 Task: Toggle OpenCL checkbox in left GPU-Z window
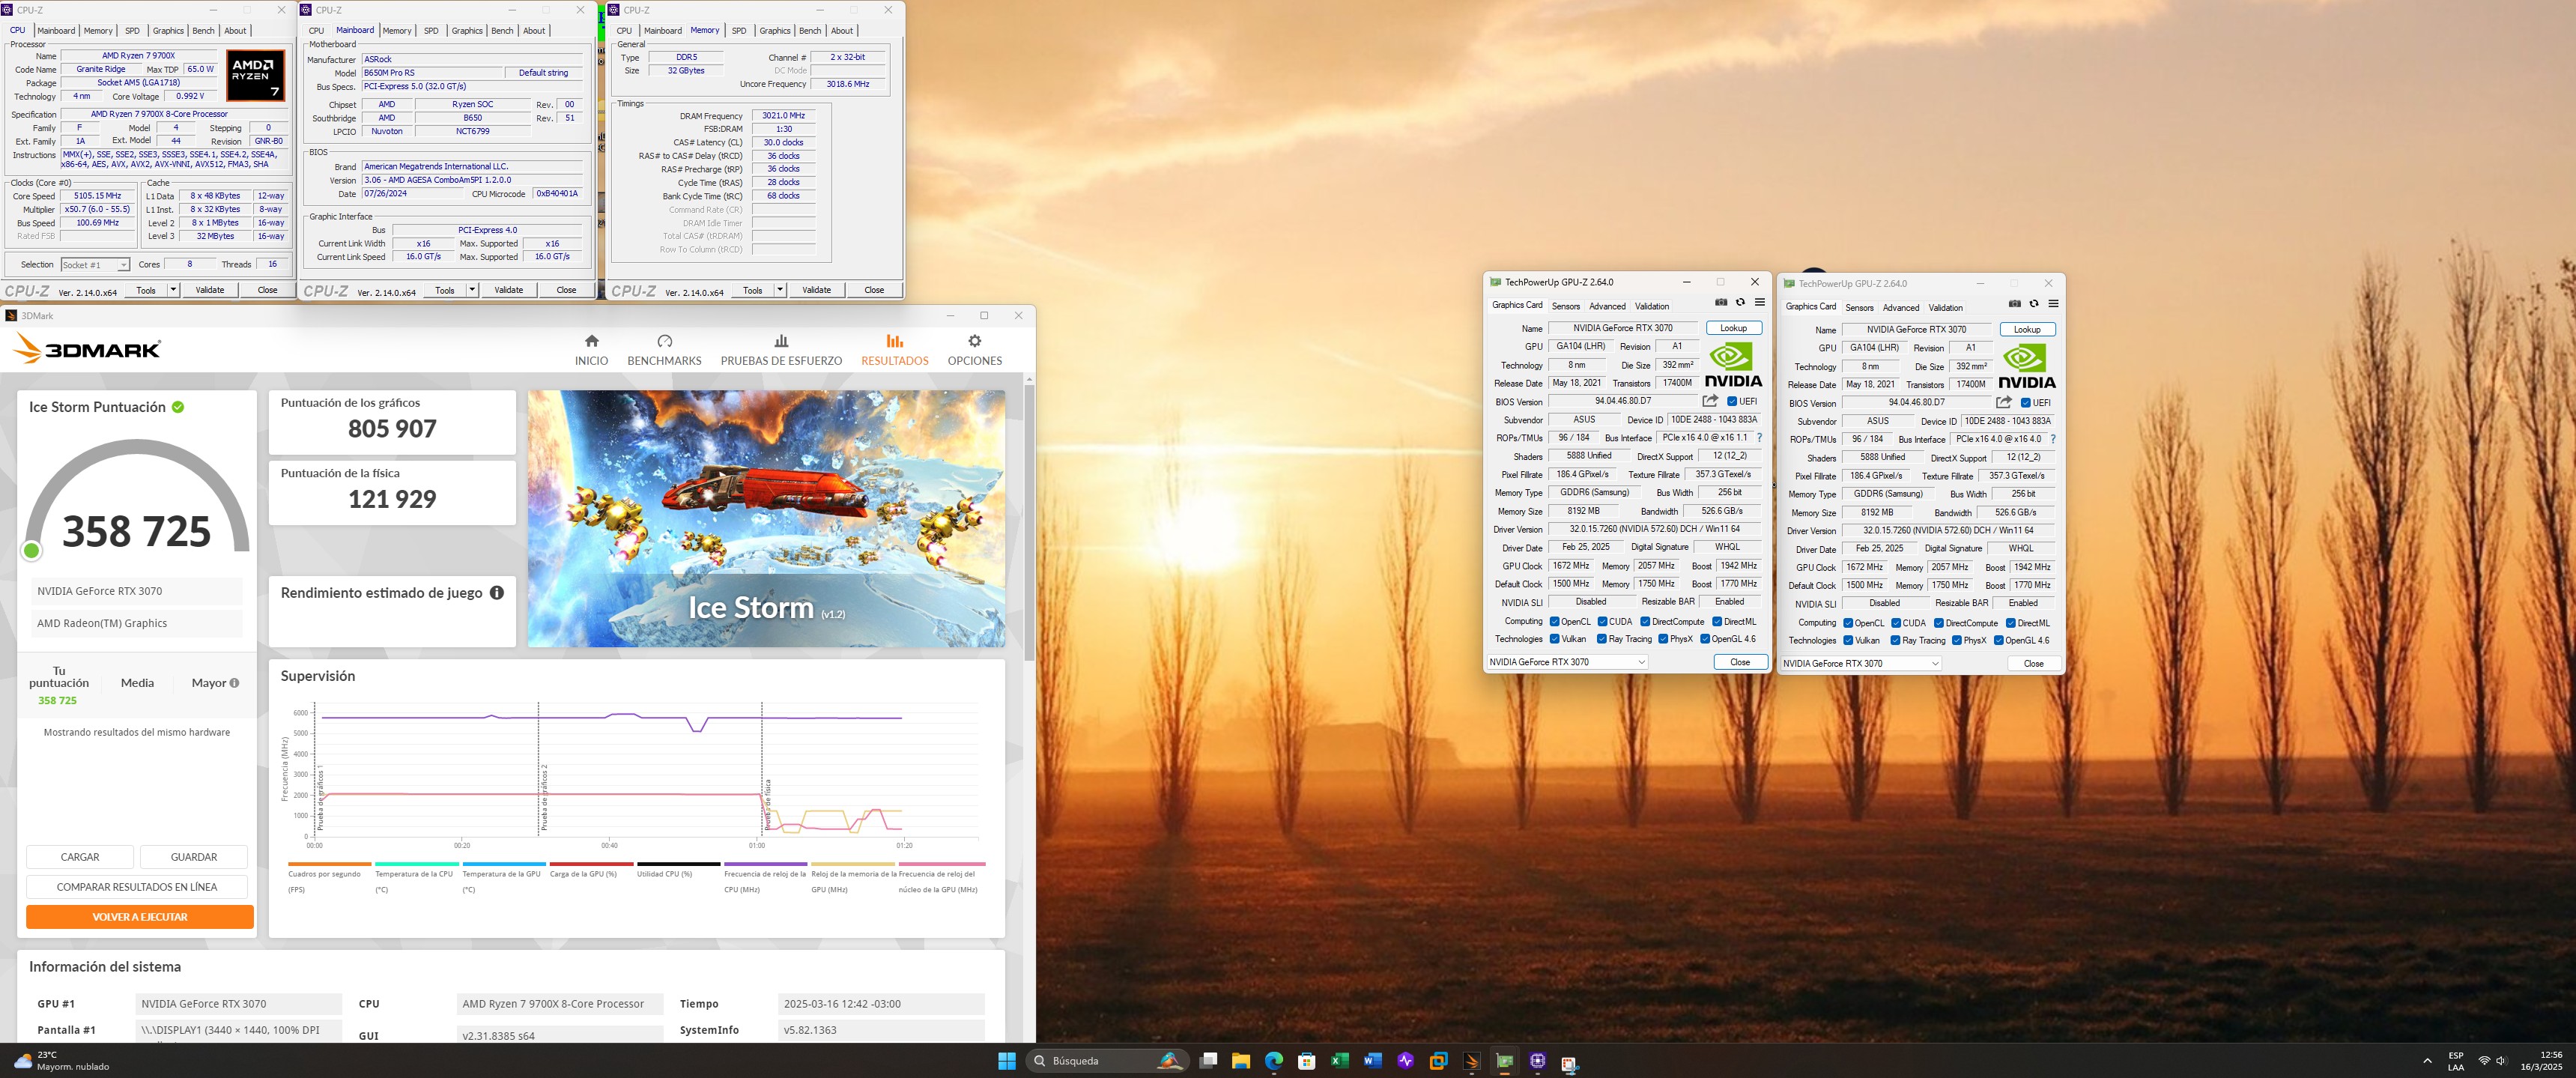tap(1554, 622)
